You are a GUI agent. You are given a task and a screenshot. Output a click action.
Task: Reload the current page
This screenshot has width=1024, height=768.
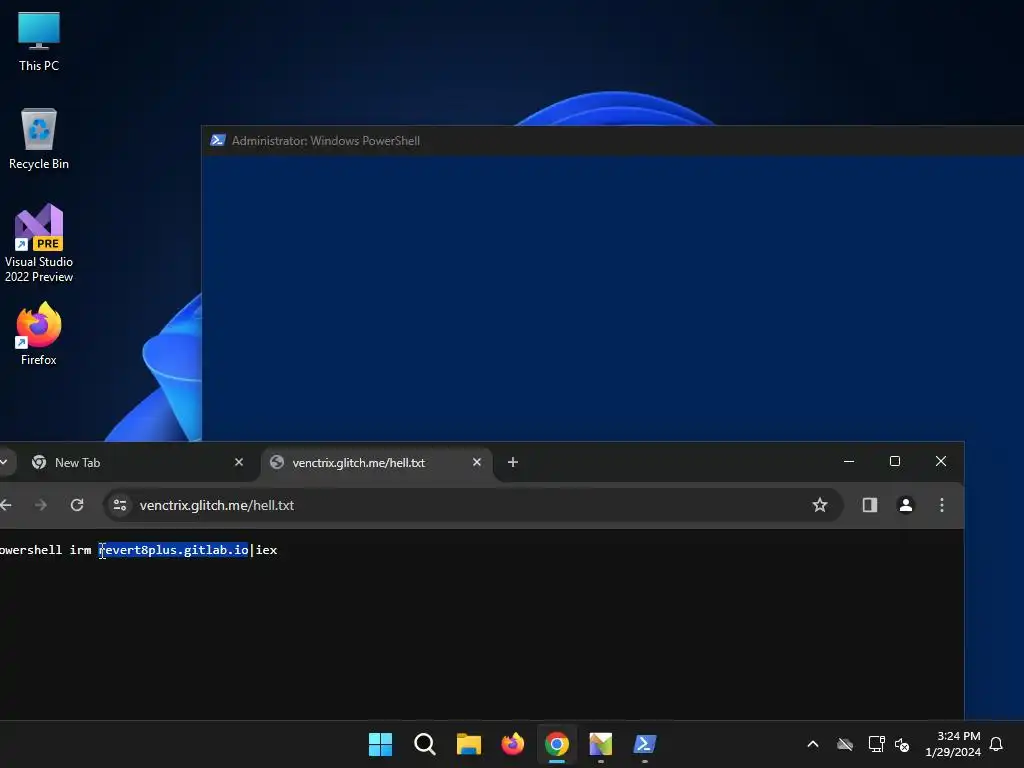click(77, 505)
